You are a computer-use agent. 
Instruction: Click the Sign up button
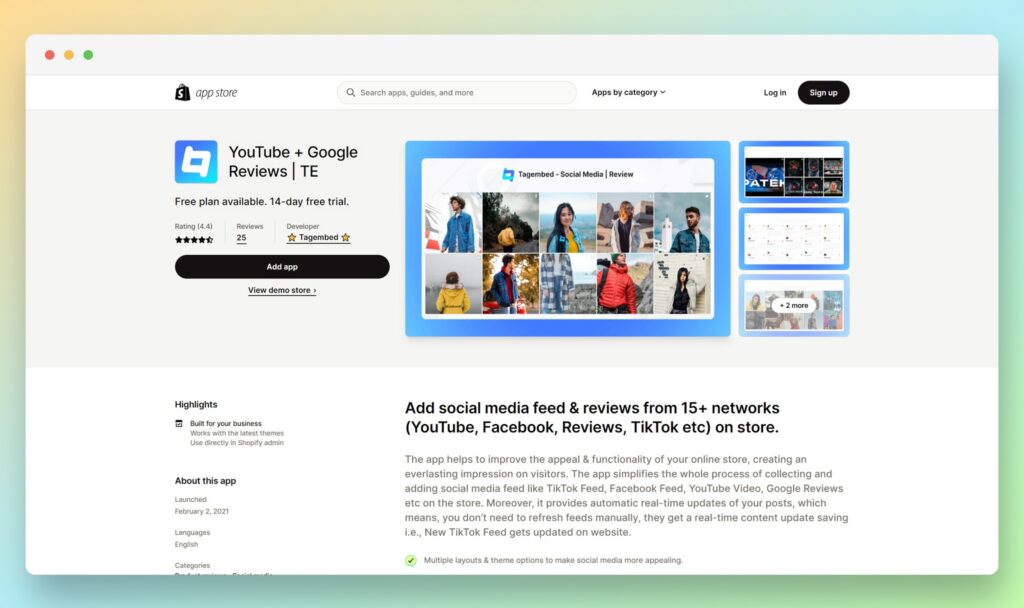(824, 93)
